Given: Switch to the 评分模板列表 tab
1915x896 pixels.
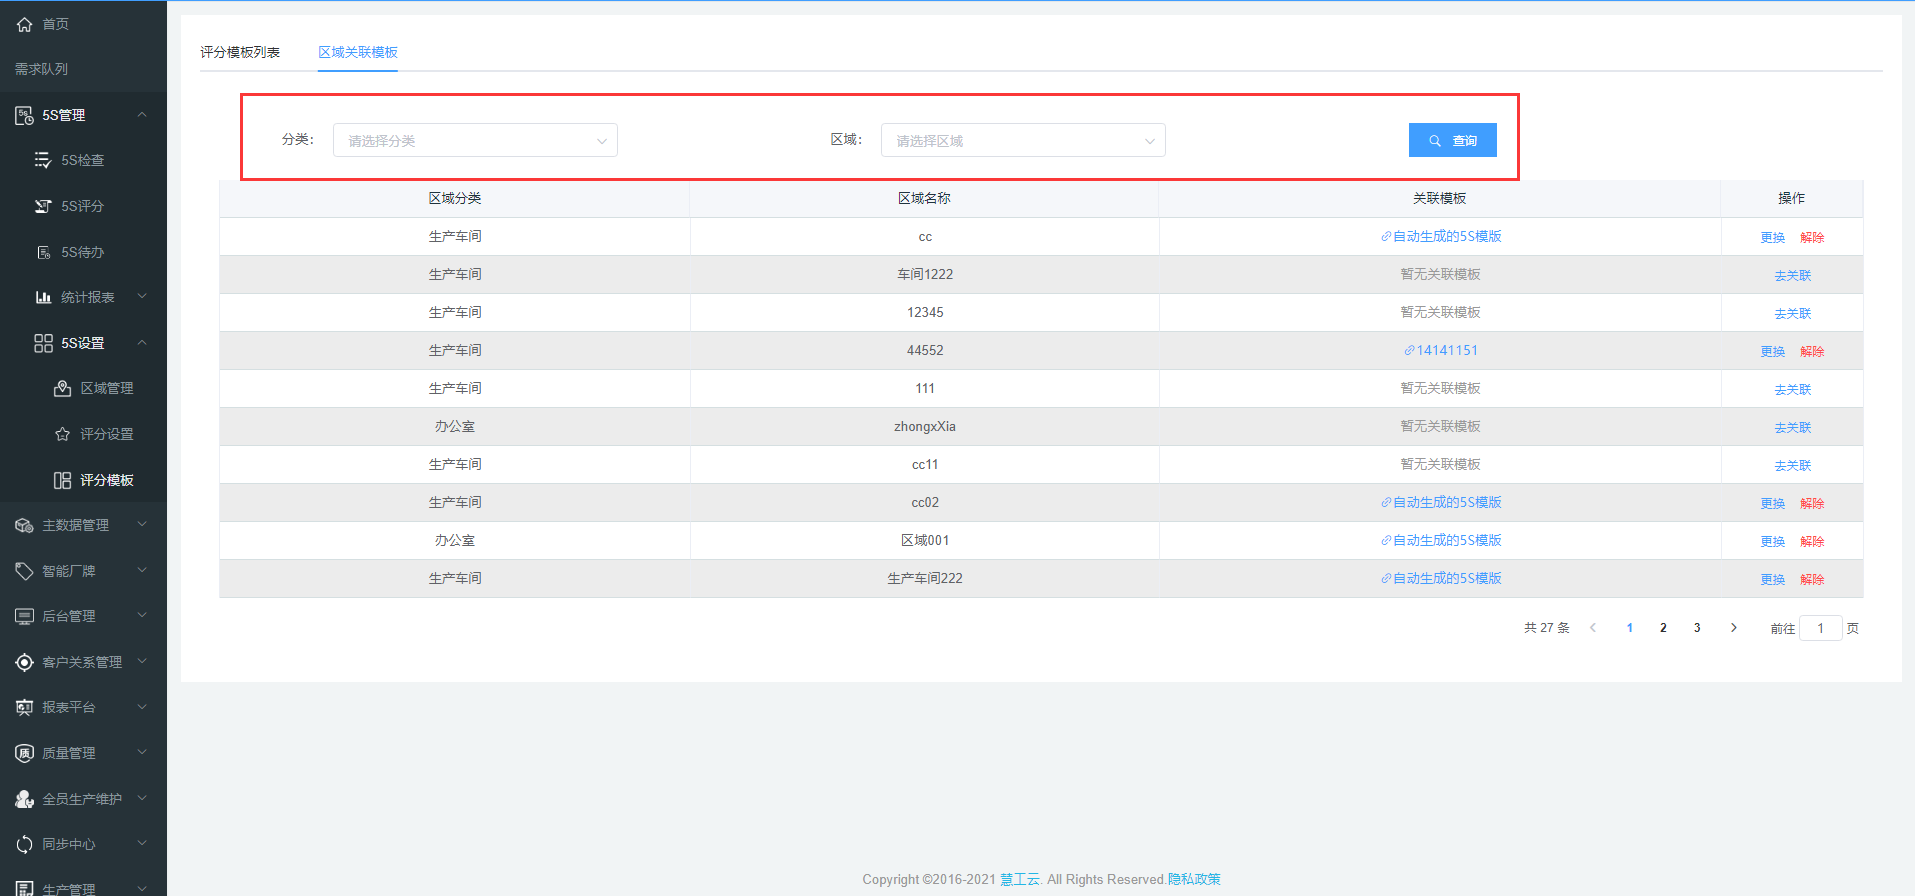Looking at the screenshot, I should (240, 52).
